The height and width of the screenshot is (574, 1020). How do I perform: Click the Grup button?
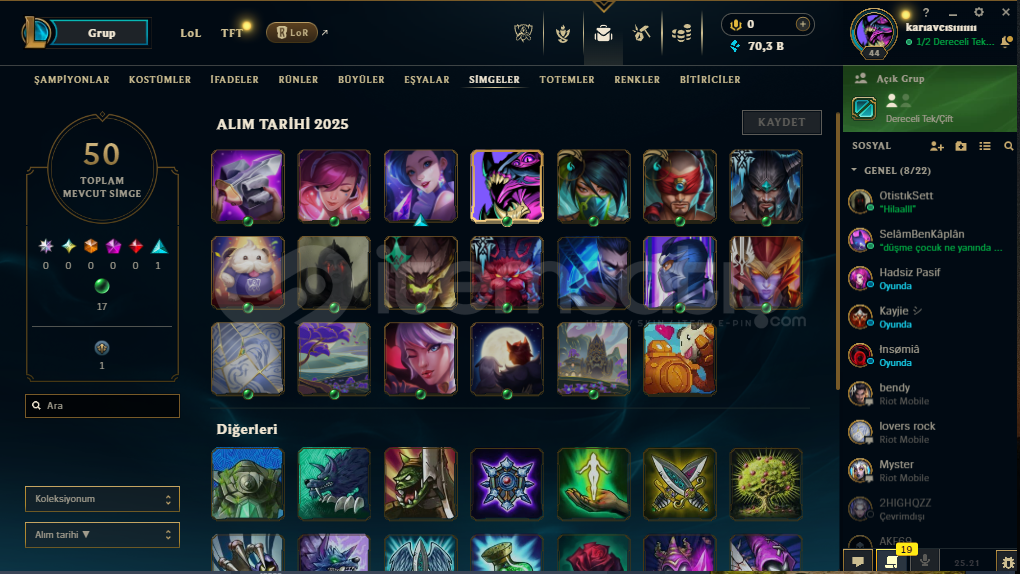pos(101,33)
